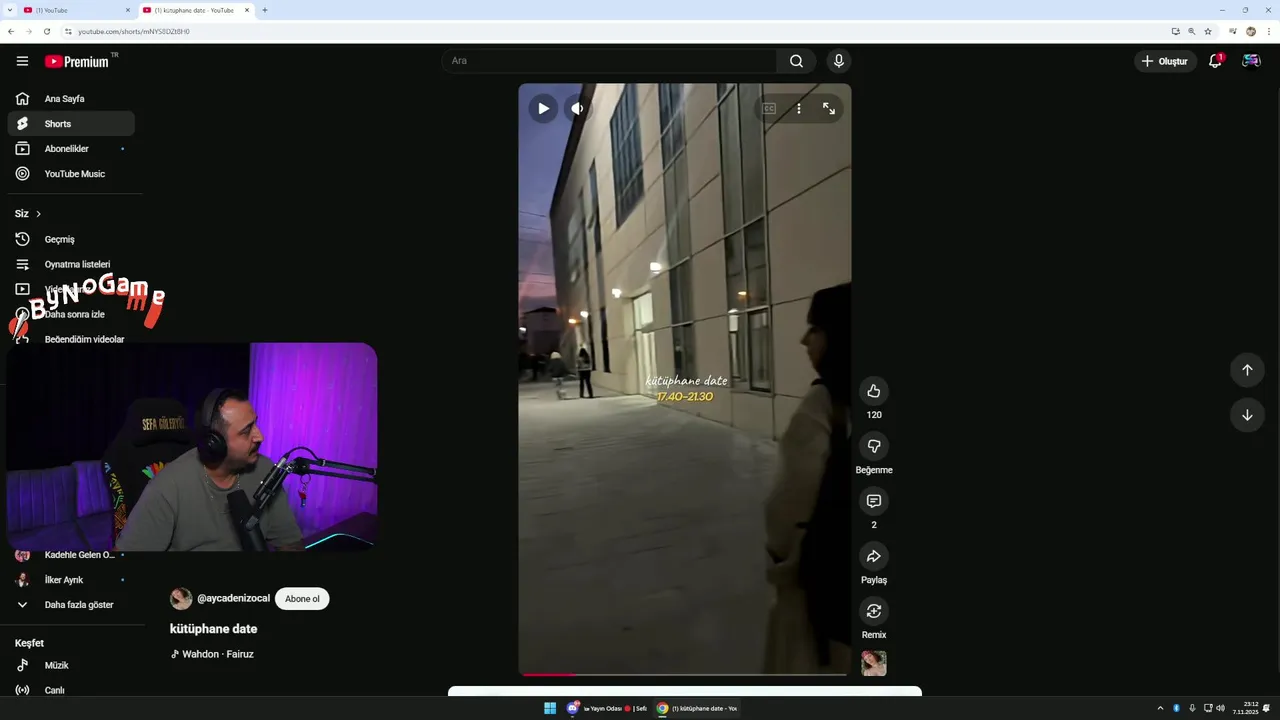Toggle closed captions on the short

point(769,109)
